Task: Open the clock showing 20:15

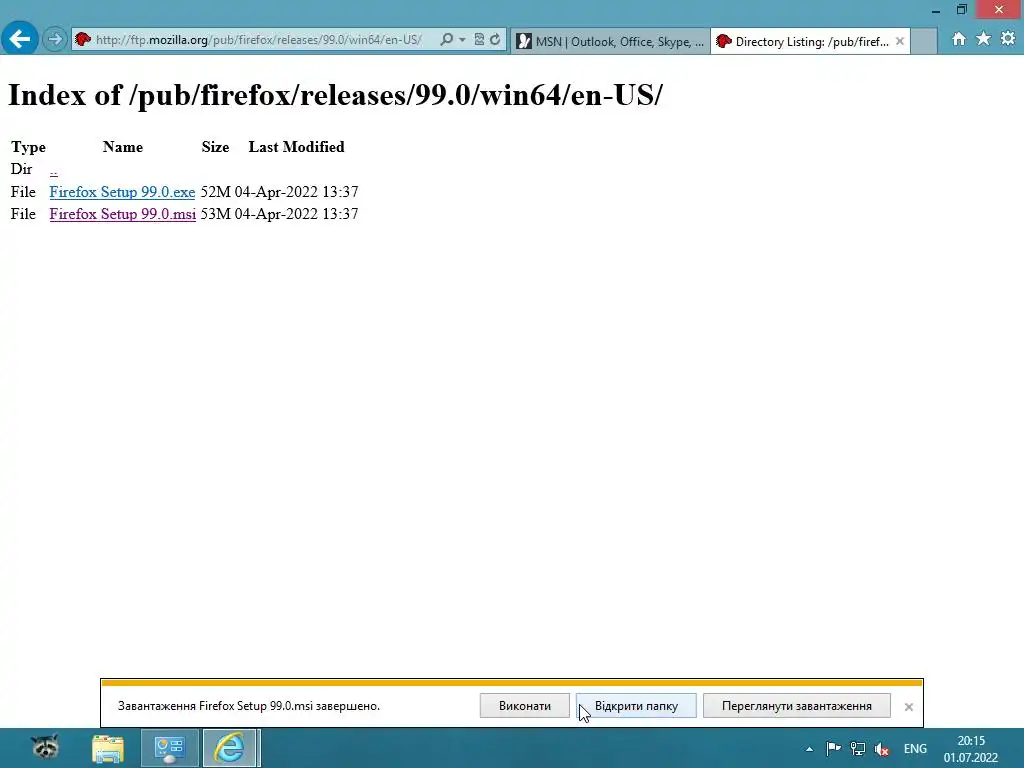Action: [970, 749]
